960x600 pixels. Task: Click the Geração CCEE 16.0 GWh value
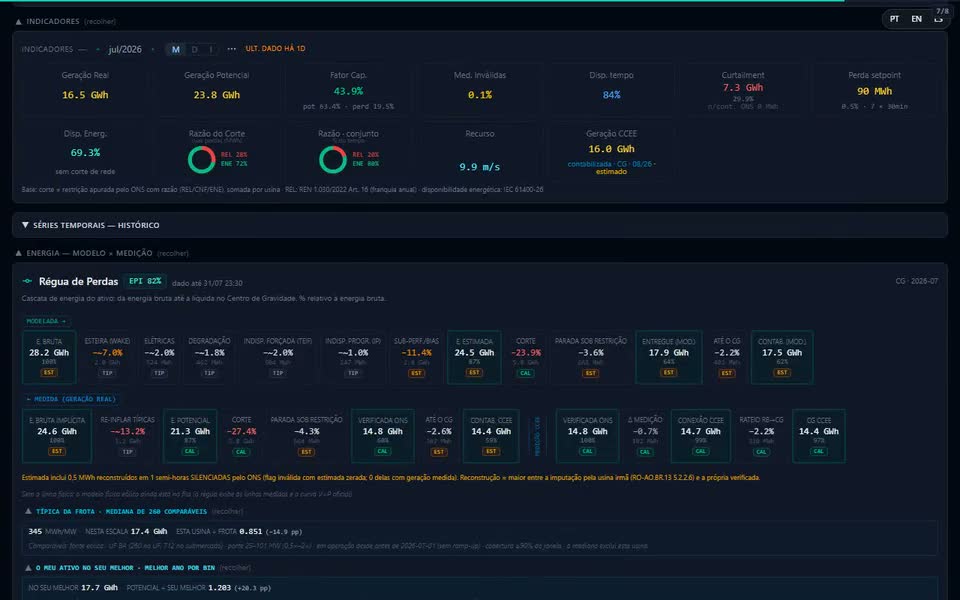tap(611, 149)
